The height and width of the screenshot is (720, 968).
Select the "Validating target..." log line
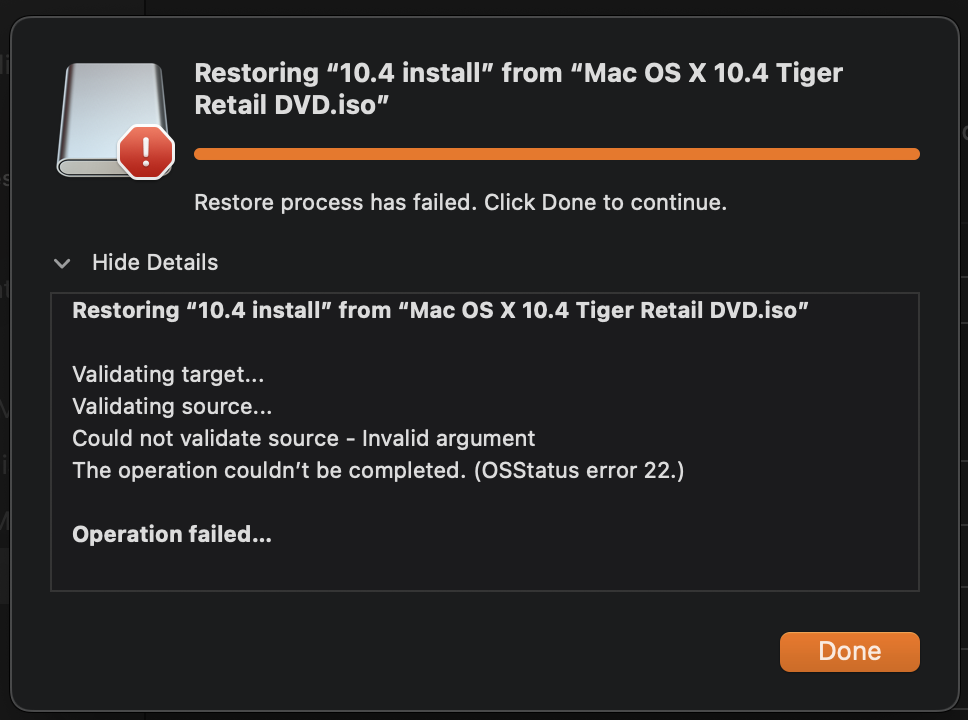tap(168, 374)
